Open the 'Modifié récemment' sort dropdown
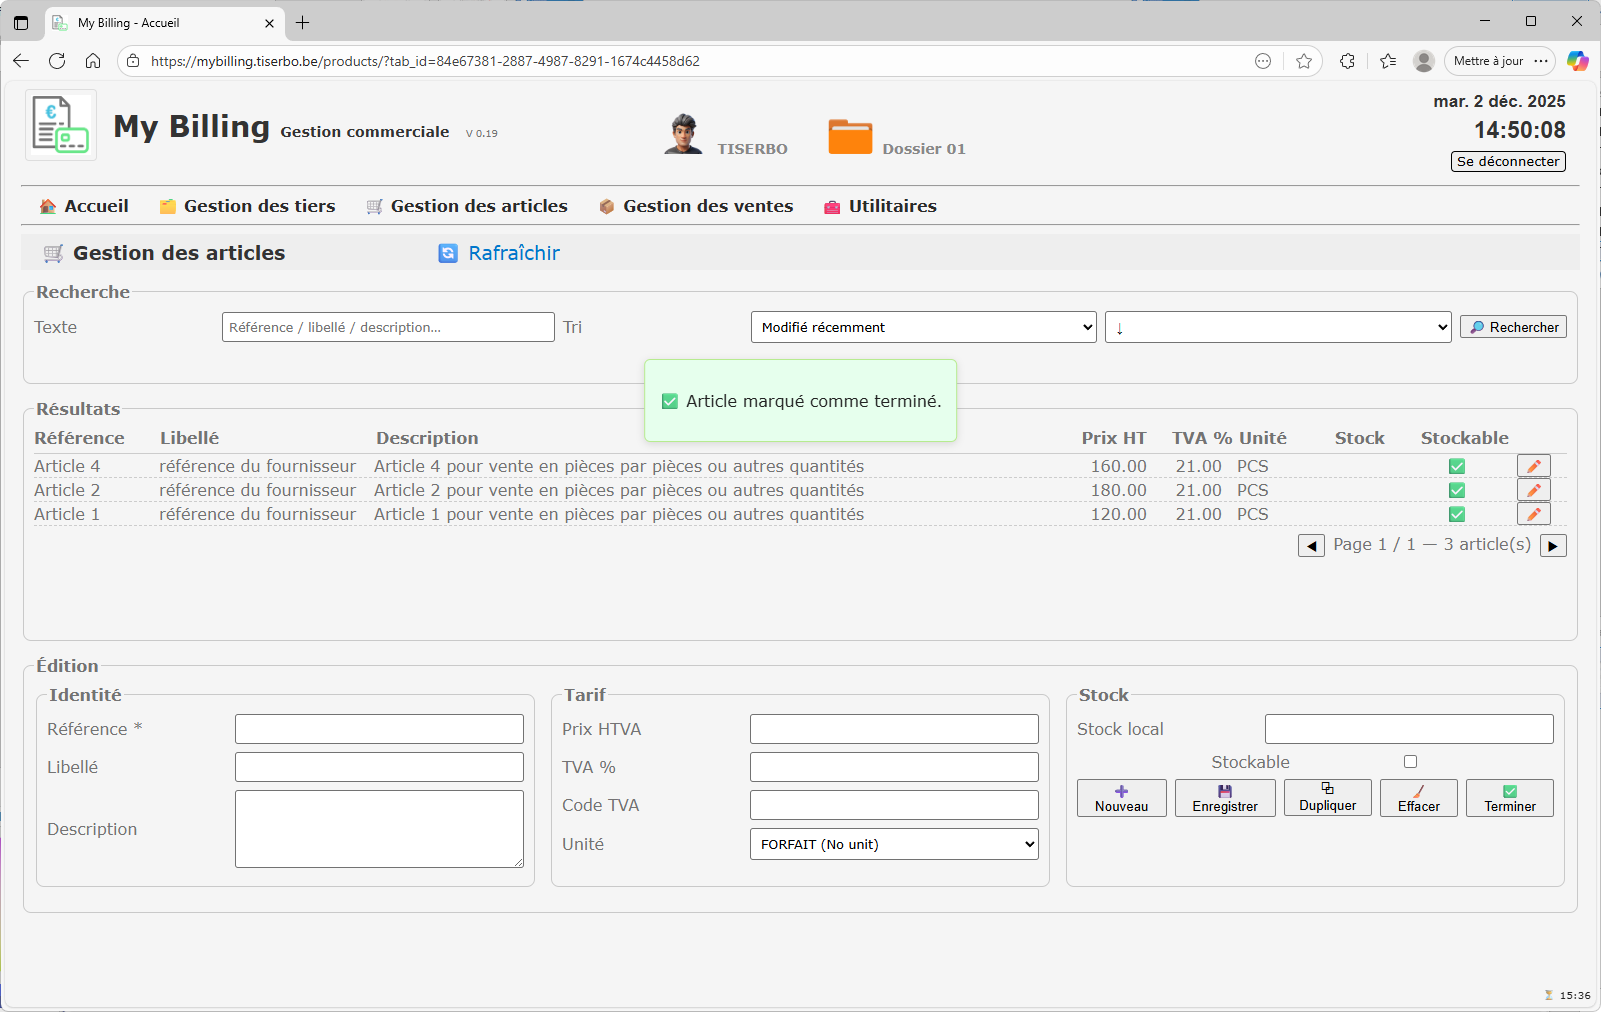 point(923,327)
